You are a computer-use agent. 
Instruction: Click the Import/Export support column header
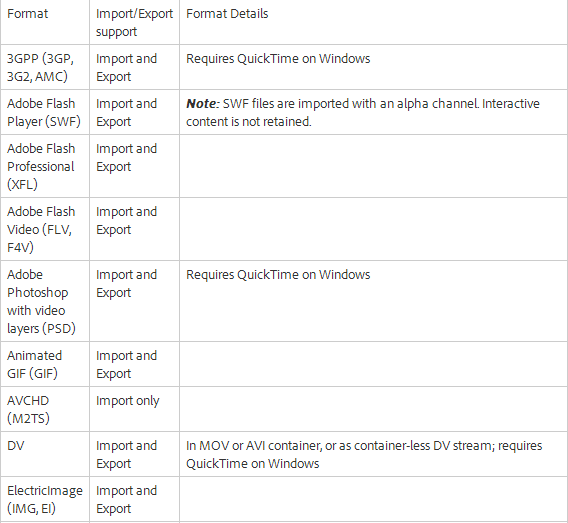pos(134,22)
